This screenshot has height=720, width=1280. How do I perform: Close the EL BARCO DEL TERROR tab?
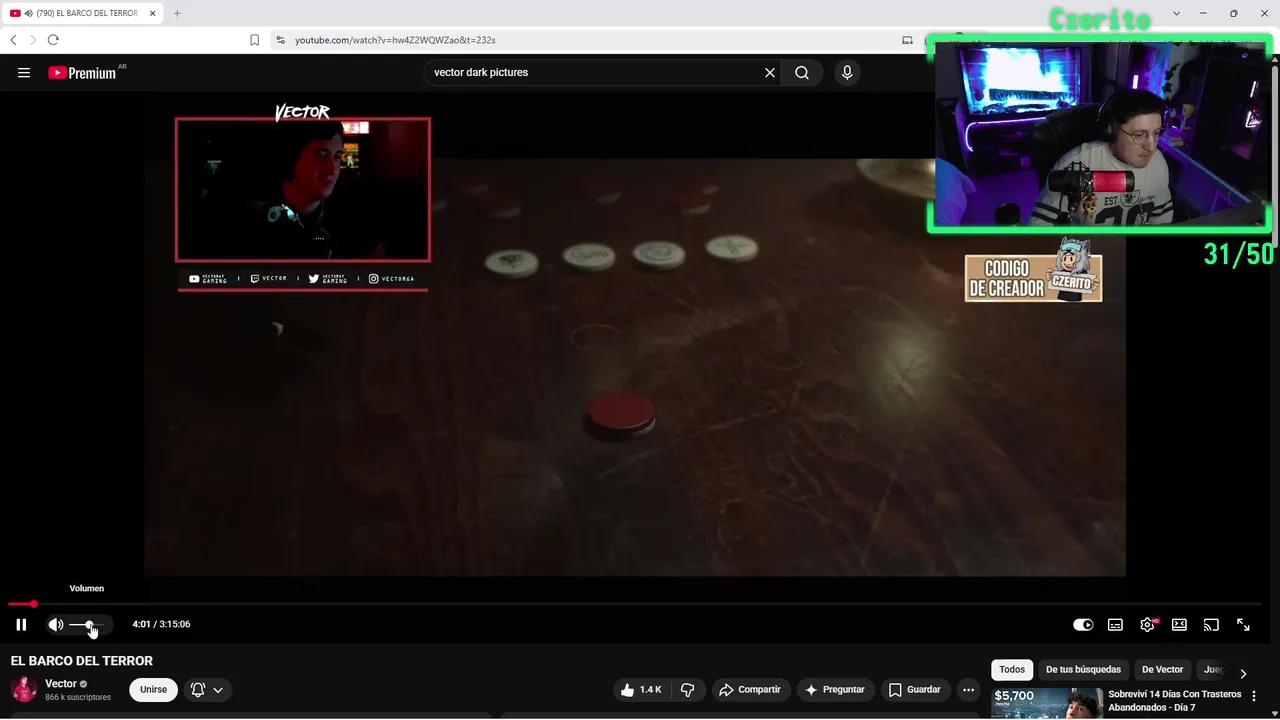click(153, 13)
